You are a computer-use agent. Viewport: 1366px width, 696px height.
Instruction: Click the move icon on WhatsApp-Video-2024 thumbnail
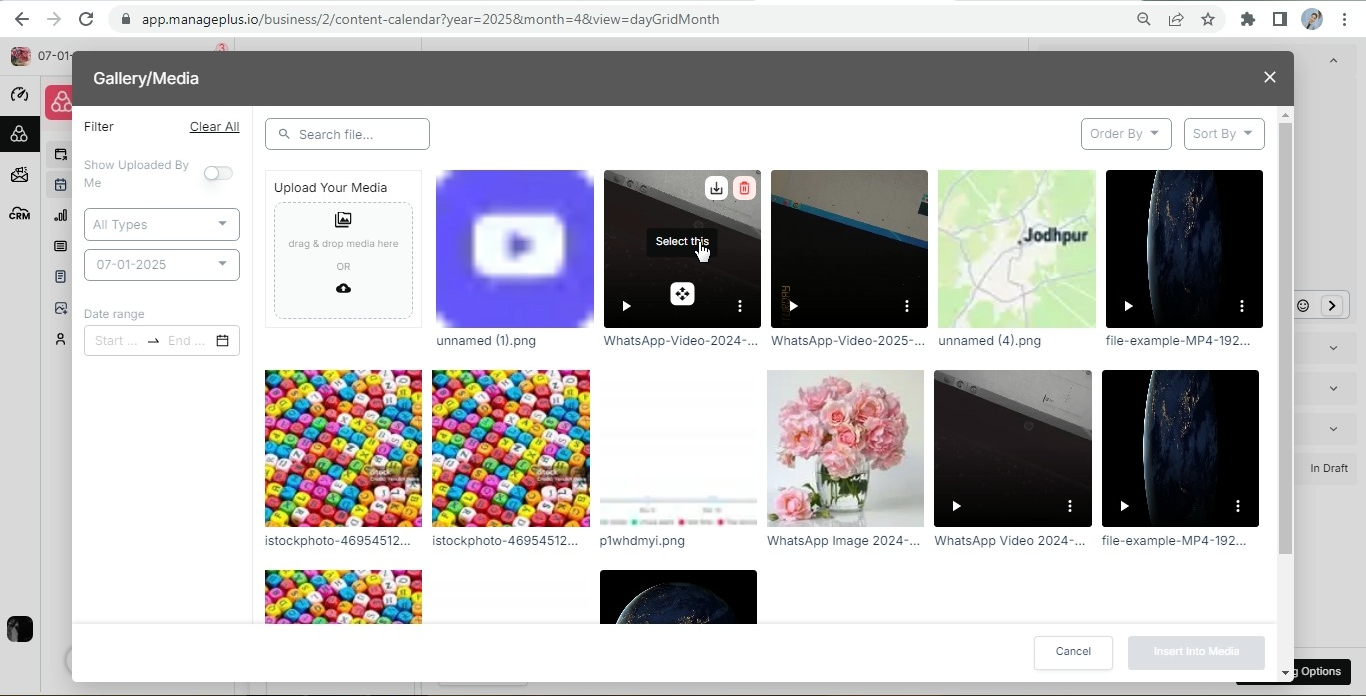click(682, 293)
